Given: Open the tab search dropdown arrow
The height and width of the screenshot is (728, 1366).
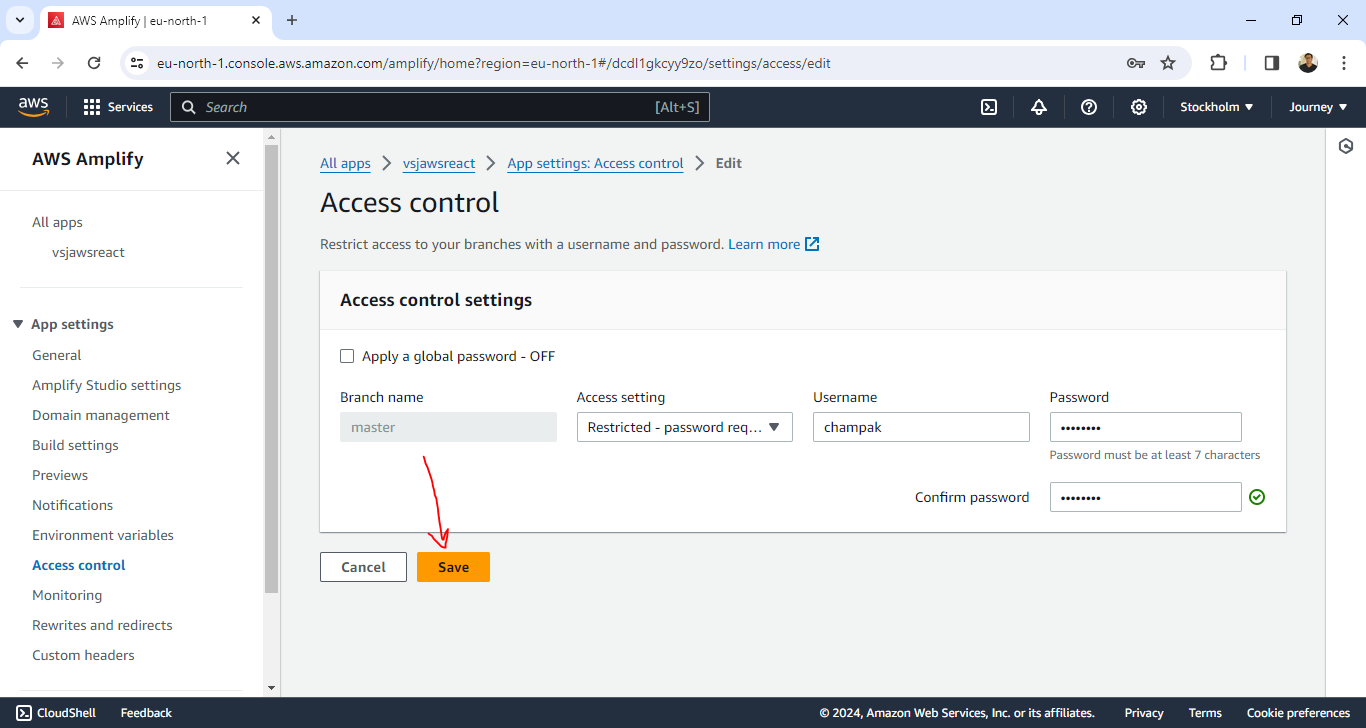Looking at the screenshot, I should (19, 20).
